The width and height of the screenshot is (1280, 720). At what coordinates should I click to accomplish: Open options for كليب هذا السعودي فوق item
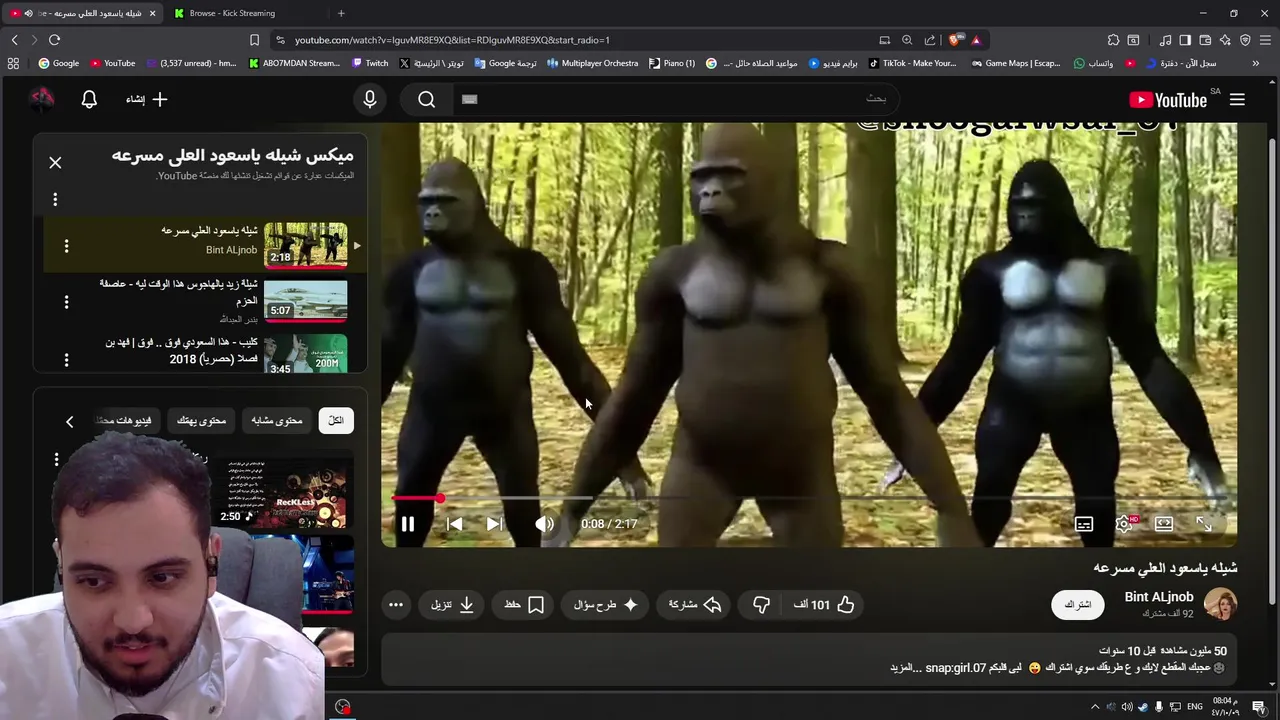point(66,359)
